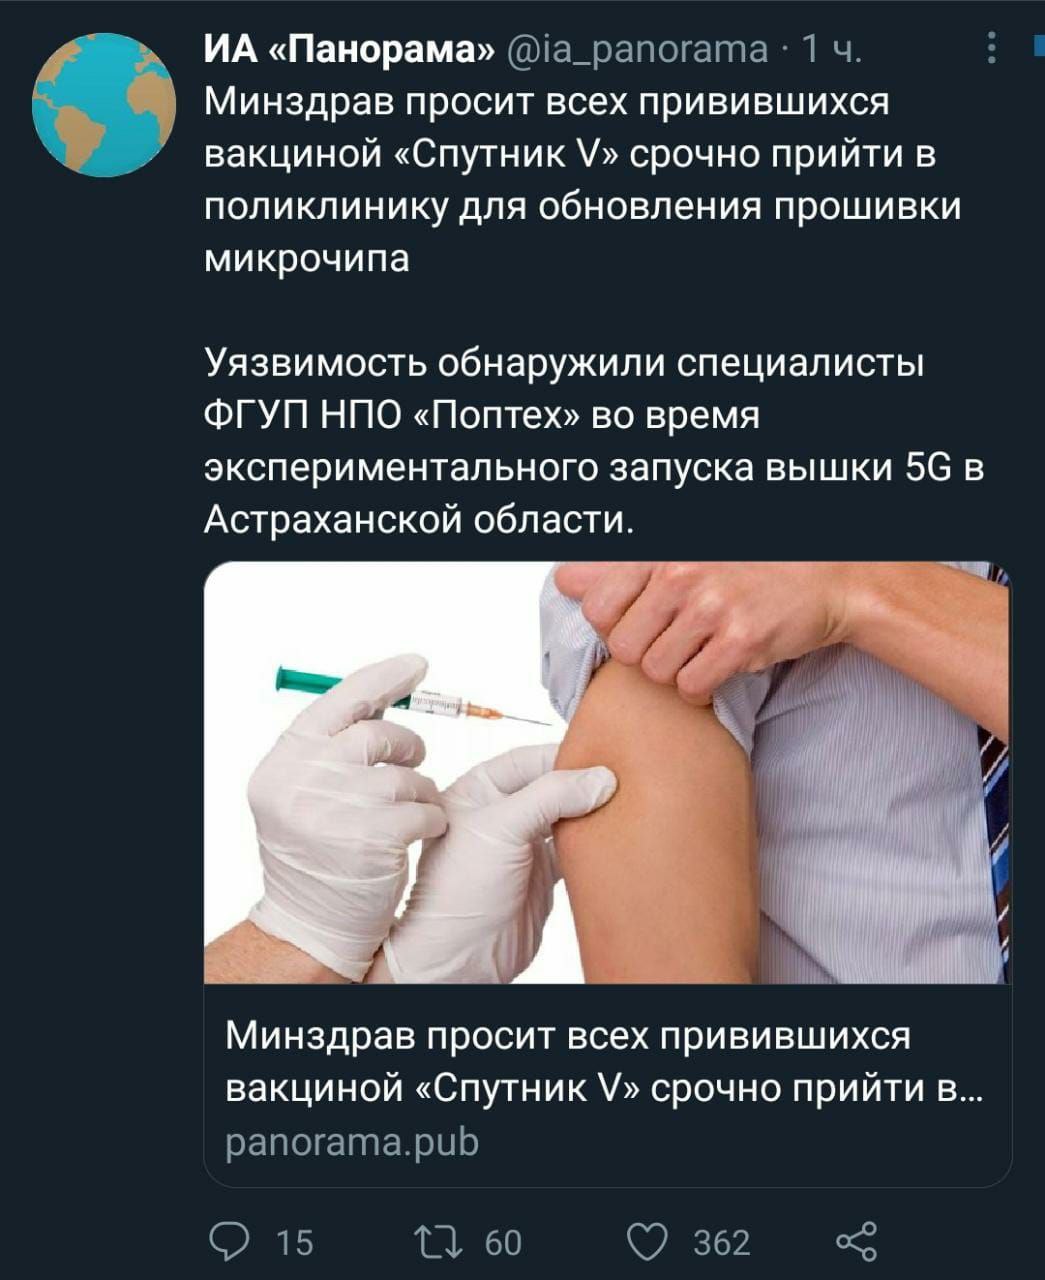This screenshot has height=1280, width=1045.
Task: View the 15 replies count
Action: pyautogui.click(x=295, y=1243)
